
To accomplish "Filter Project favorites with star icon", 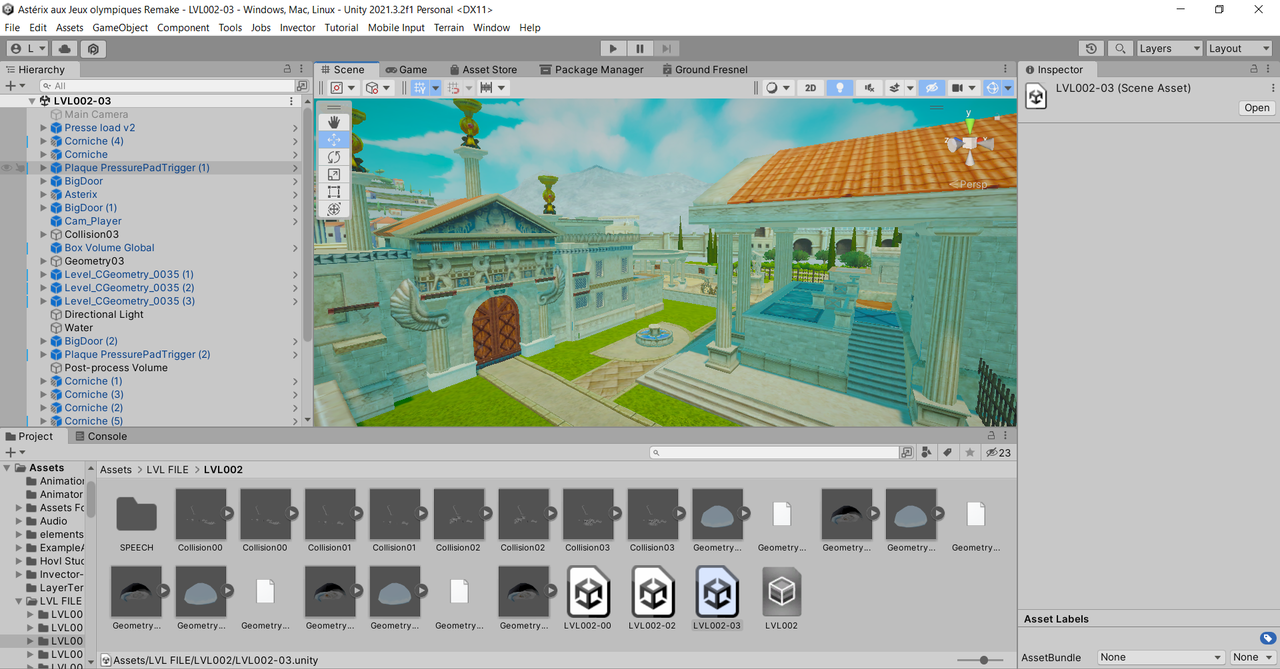I will pos(969,452).
